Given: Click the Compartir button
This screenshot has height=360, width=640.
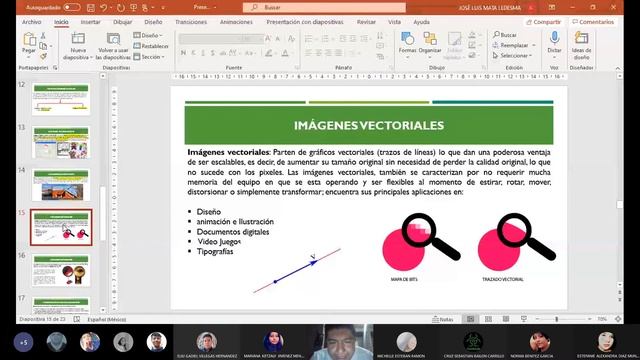Looking at the screenshot, I should click(543, 22).
